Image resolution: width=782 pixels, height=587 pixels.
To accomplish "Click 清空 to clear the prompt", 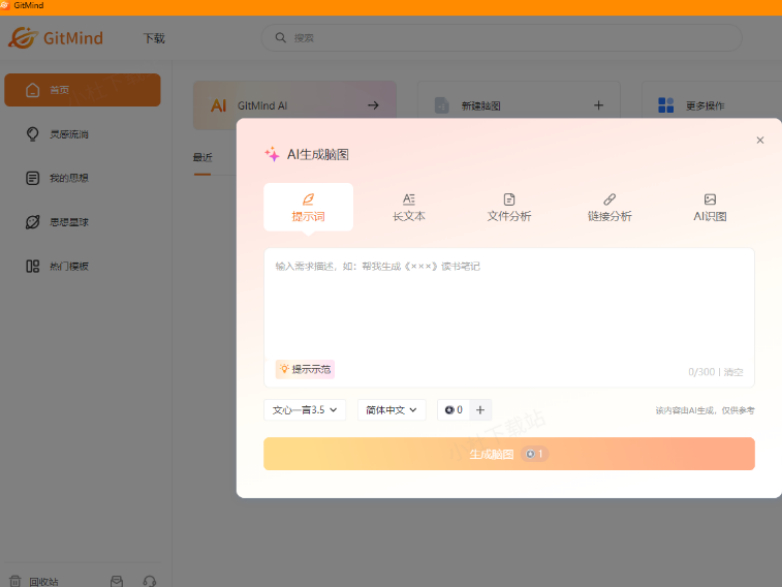I will pos(734,372).
